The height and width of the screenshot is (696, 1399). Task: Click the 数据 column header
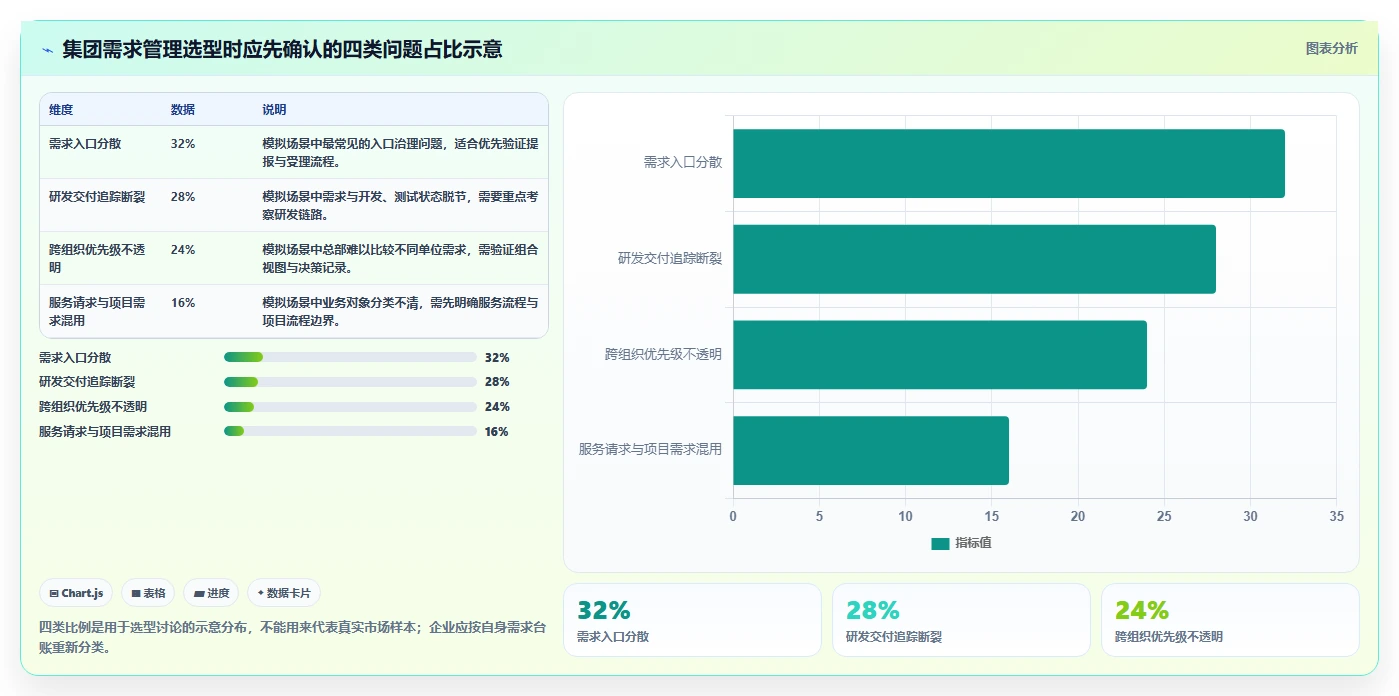(183, 110)
